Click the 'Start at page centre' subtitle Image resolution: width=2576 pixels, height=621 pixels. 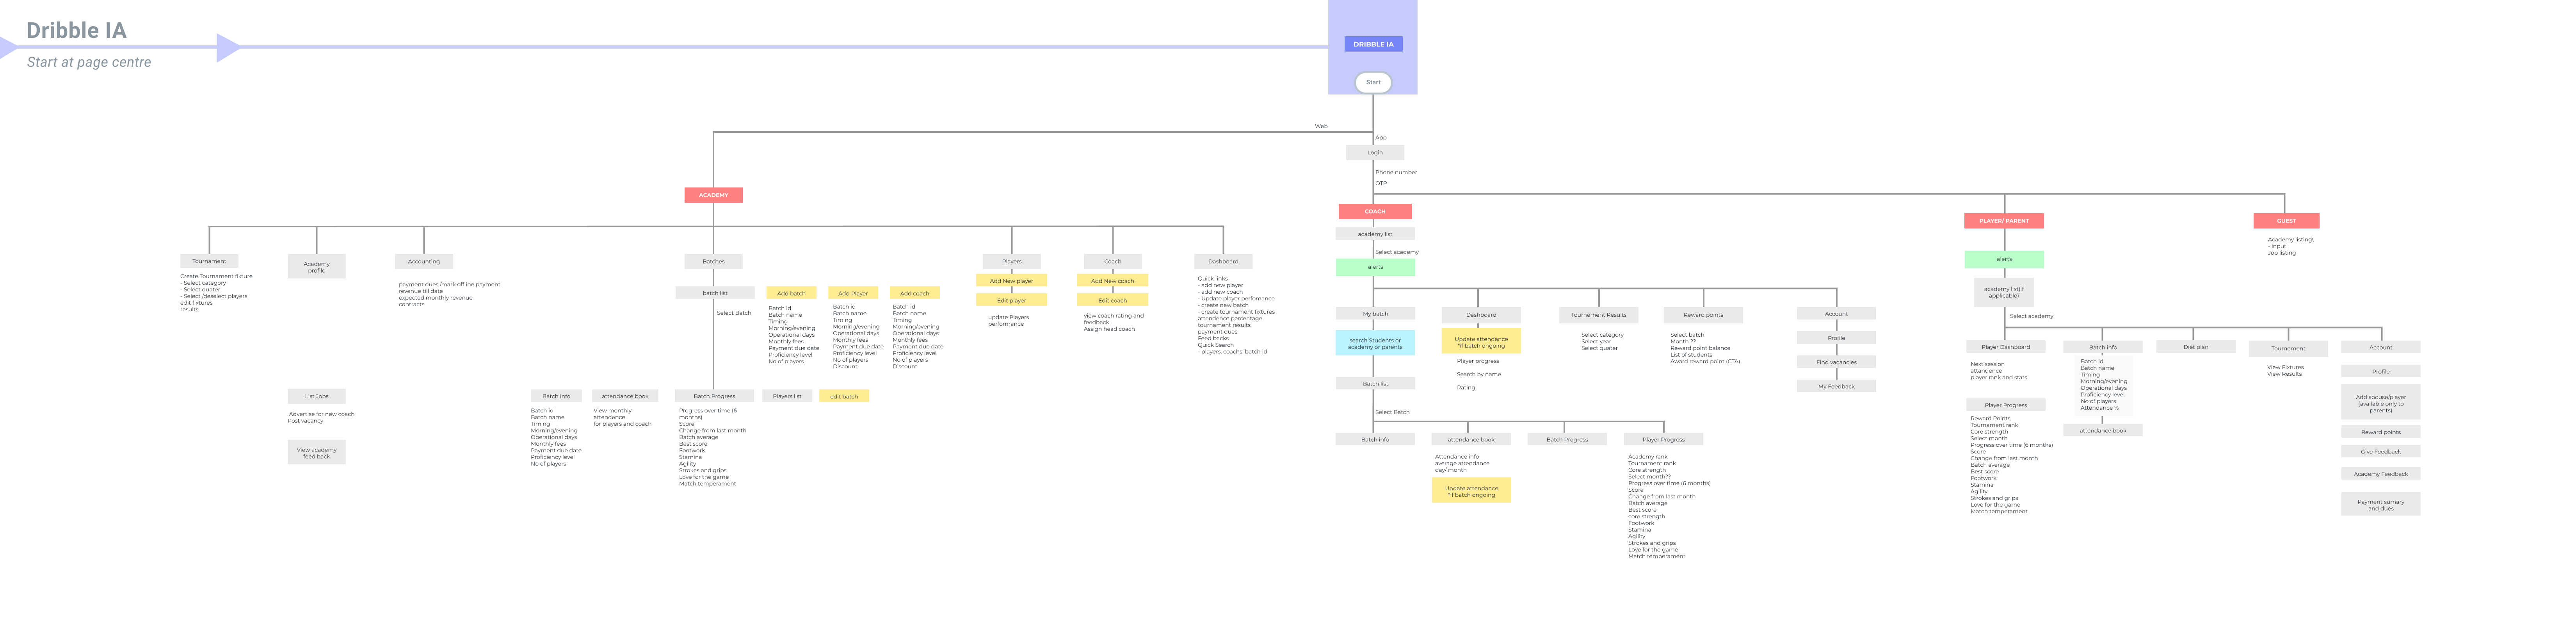coord(89,62)
